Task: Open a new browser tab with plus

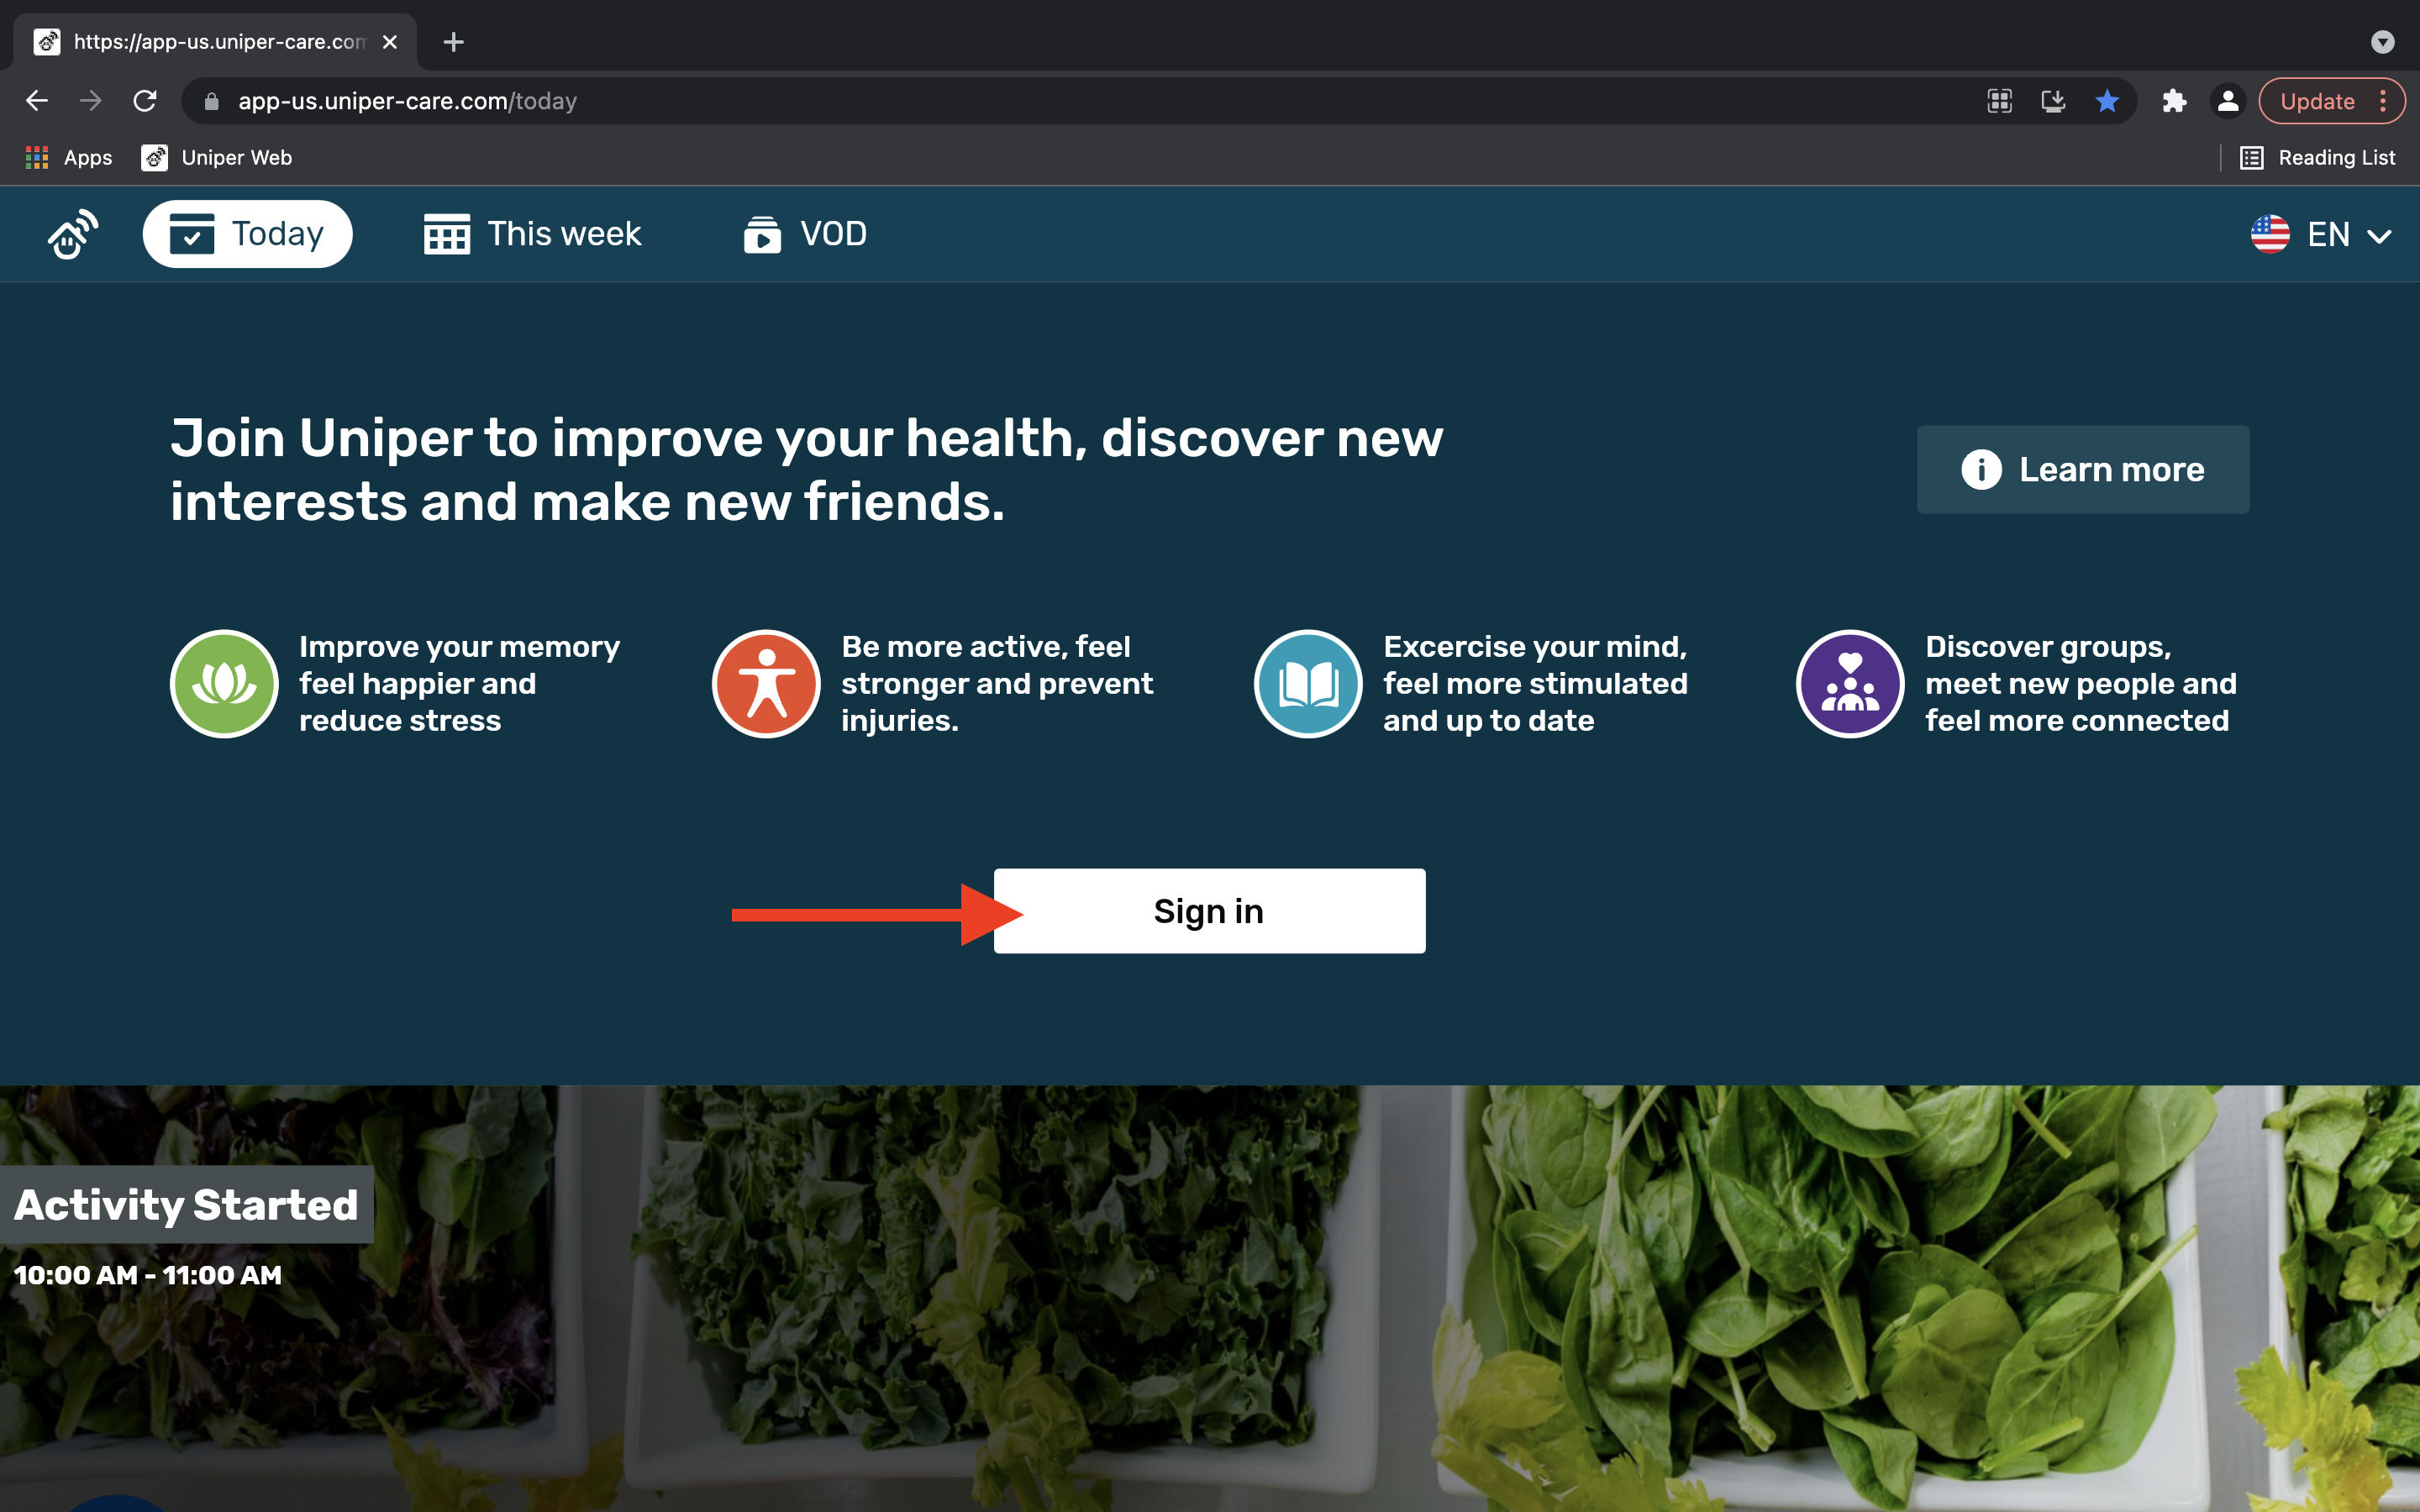Action: click(x=454, y=42)
